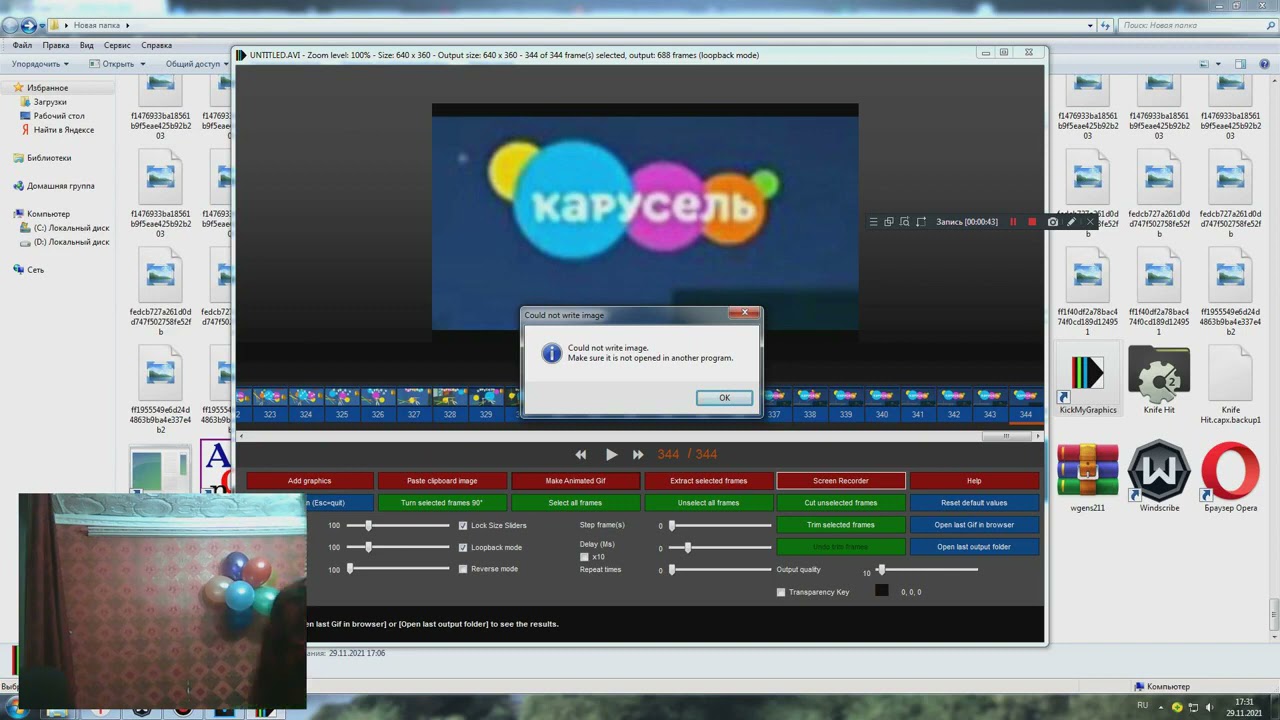Expand address bar history dropdown arrow
Image resolution: width=1280 pixels, height=720 pixels.
coord(1090,25)
